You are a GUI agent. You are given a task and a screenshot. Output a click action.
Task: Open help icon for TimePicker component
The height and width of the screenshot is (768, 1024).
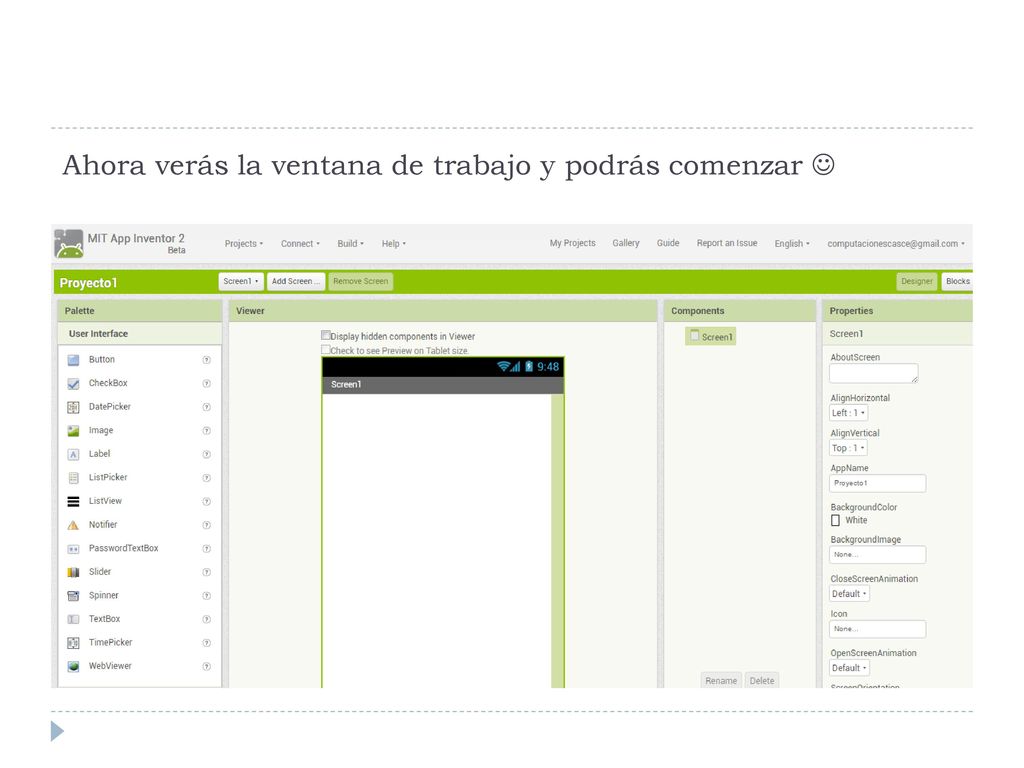pos(206,643)
